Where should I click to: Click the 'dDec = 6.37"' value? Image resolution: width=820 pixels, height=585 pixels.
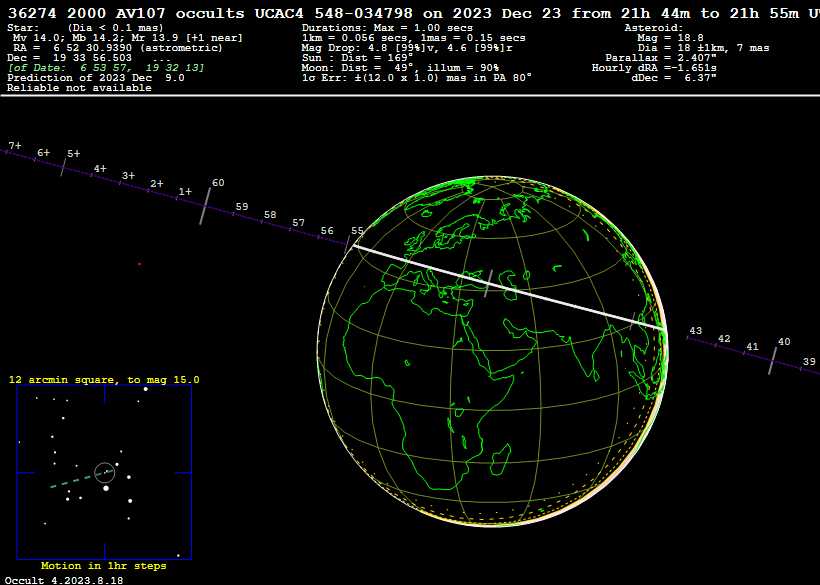674,78
